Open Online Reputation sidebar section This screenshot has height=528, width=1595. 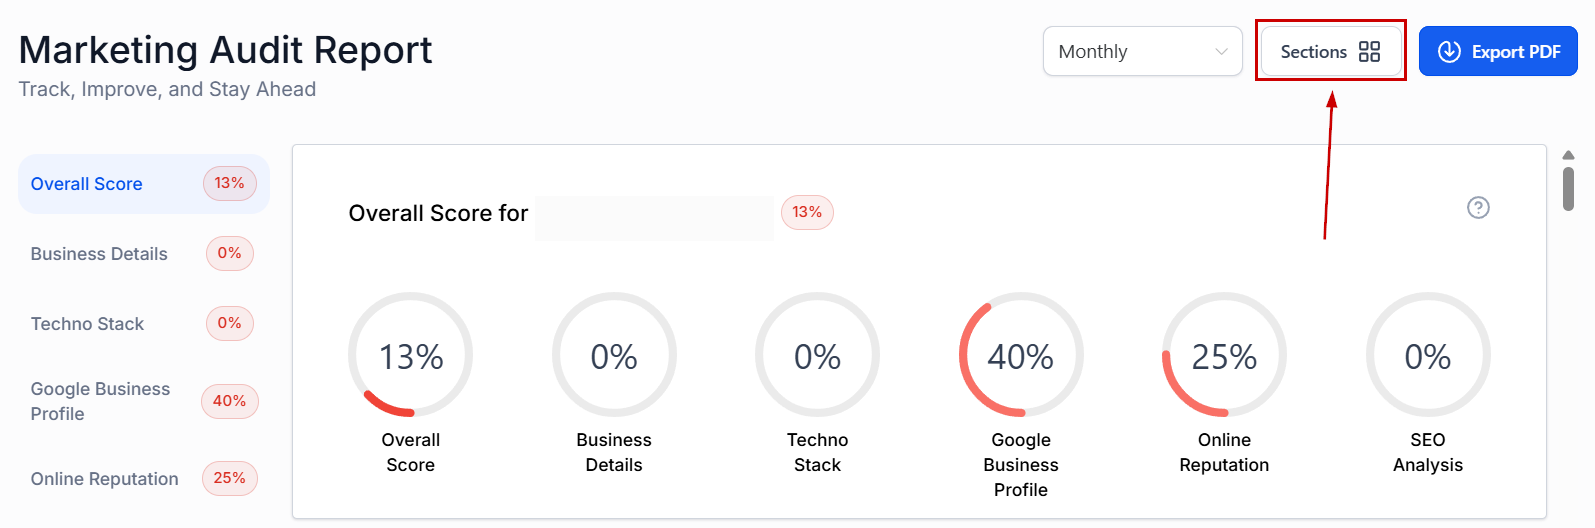pos(105,479)
